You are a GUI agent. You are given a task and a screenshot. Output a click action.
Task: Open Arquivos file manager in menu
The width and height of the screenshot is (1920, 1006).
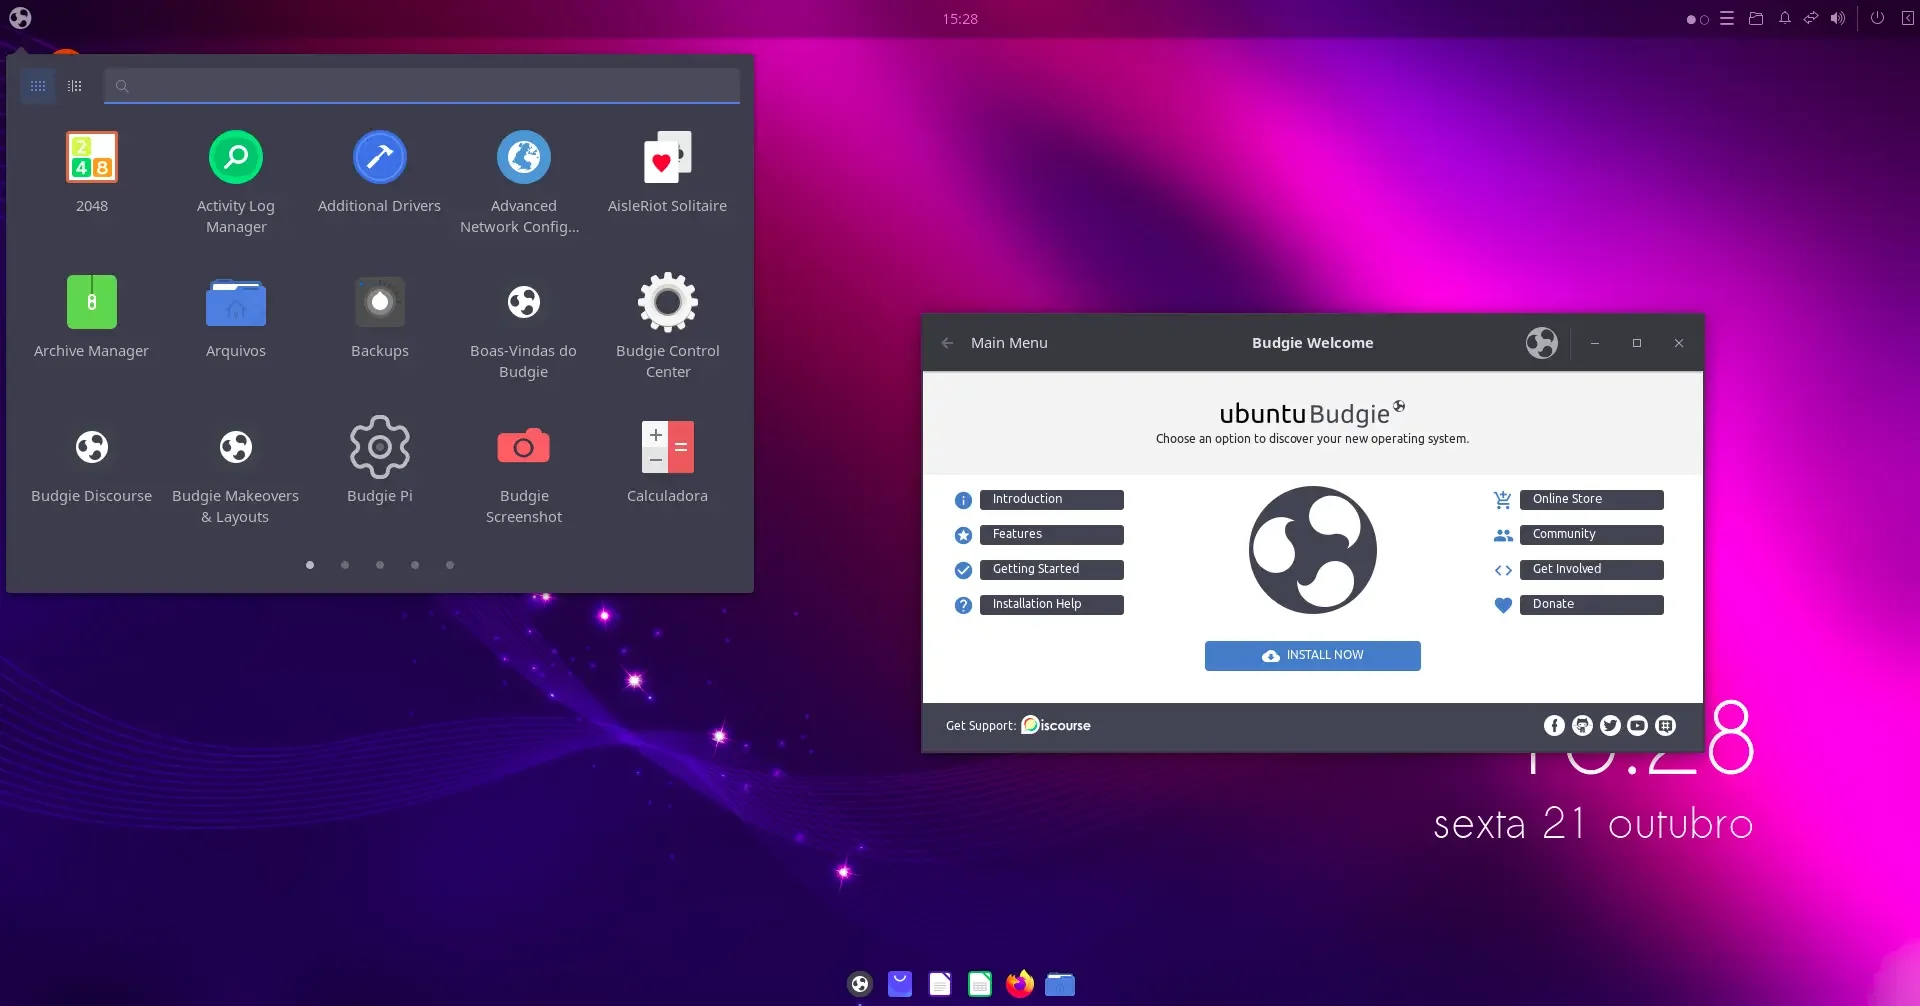point(236,317)
